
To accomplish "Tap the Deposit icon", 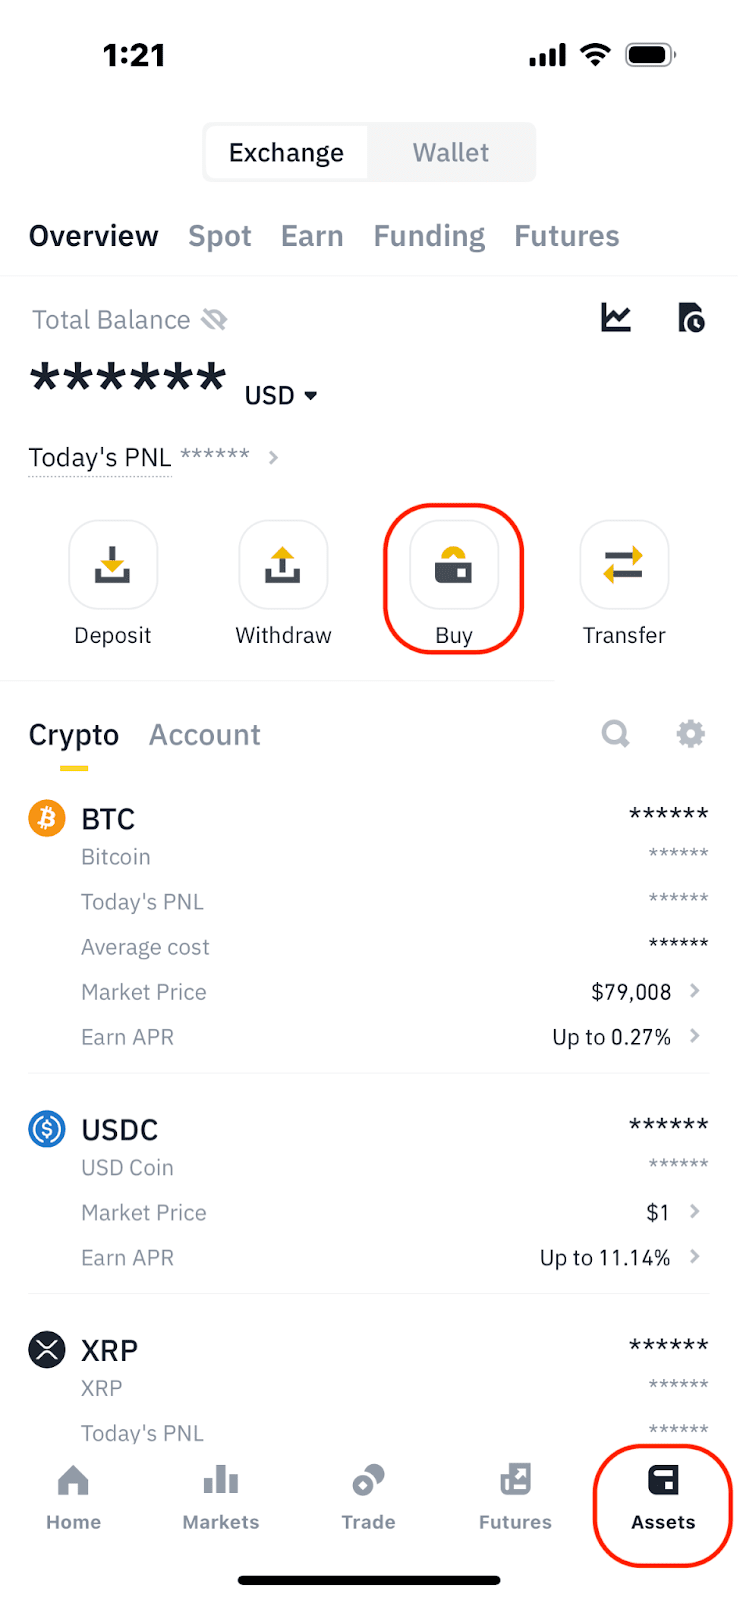I will click(112, 565).
